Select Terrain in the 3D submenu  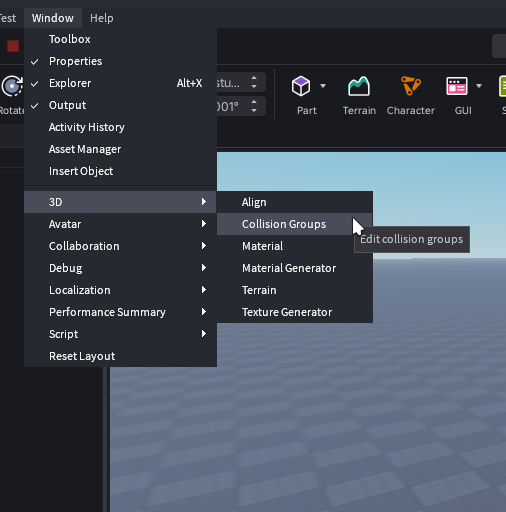click(x=295, y=290)
